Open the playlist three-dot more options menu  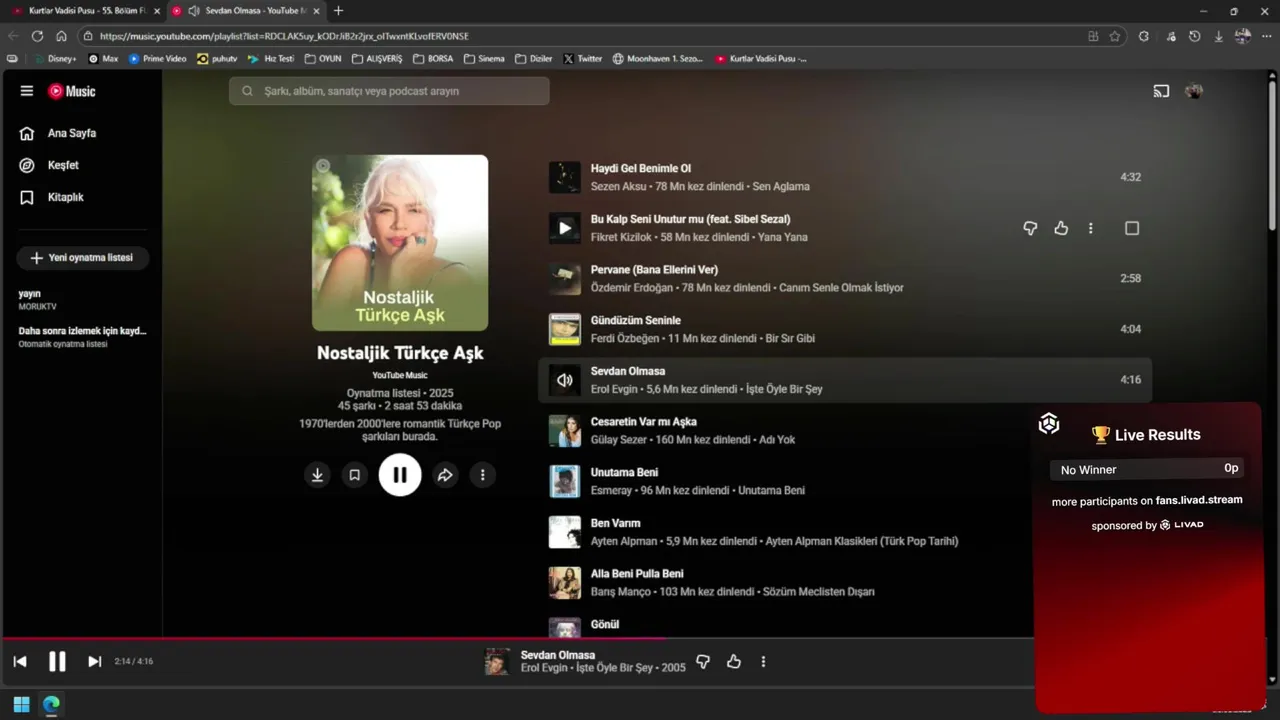click(482, 475)
